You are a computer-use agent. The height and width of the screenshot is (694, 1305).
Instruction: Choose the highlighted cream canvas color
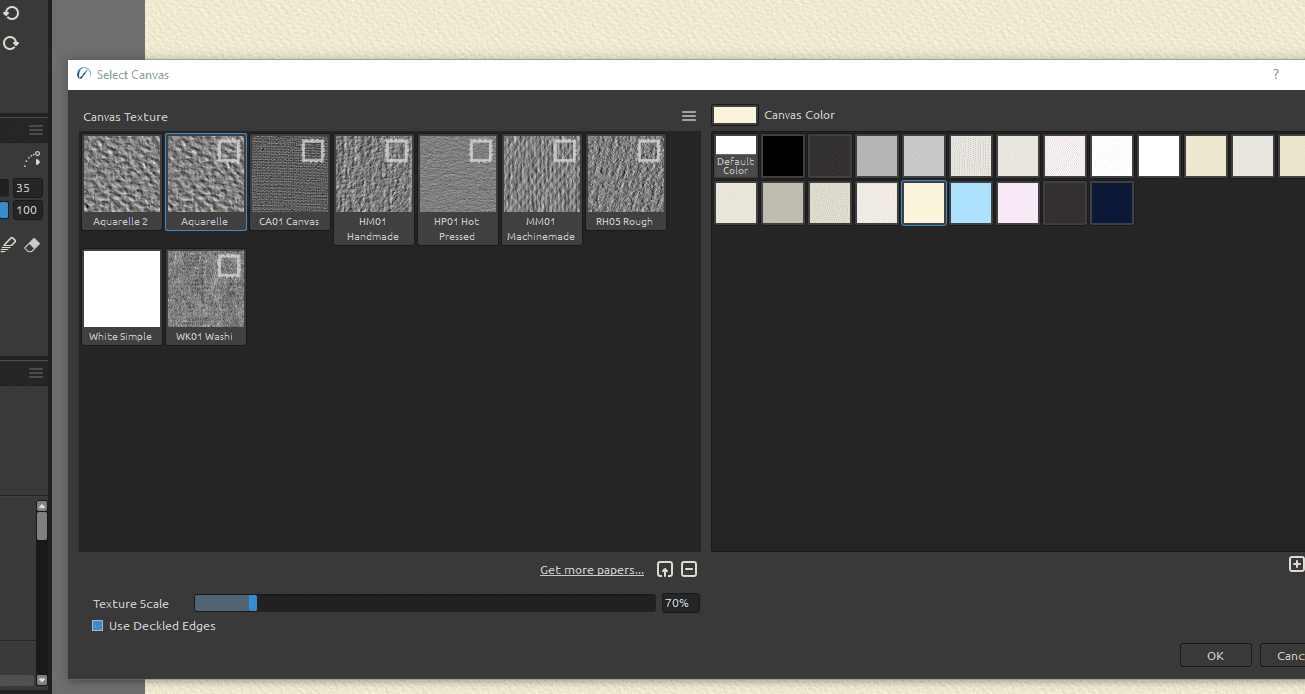pyautogui.click(x=924, y=203)
